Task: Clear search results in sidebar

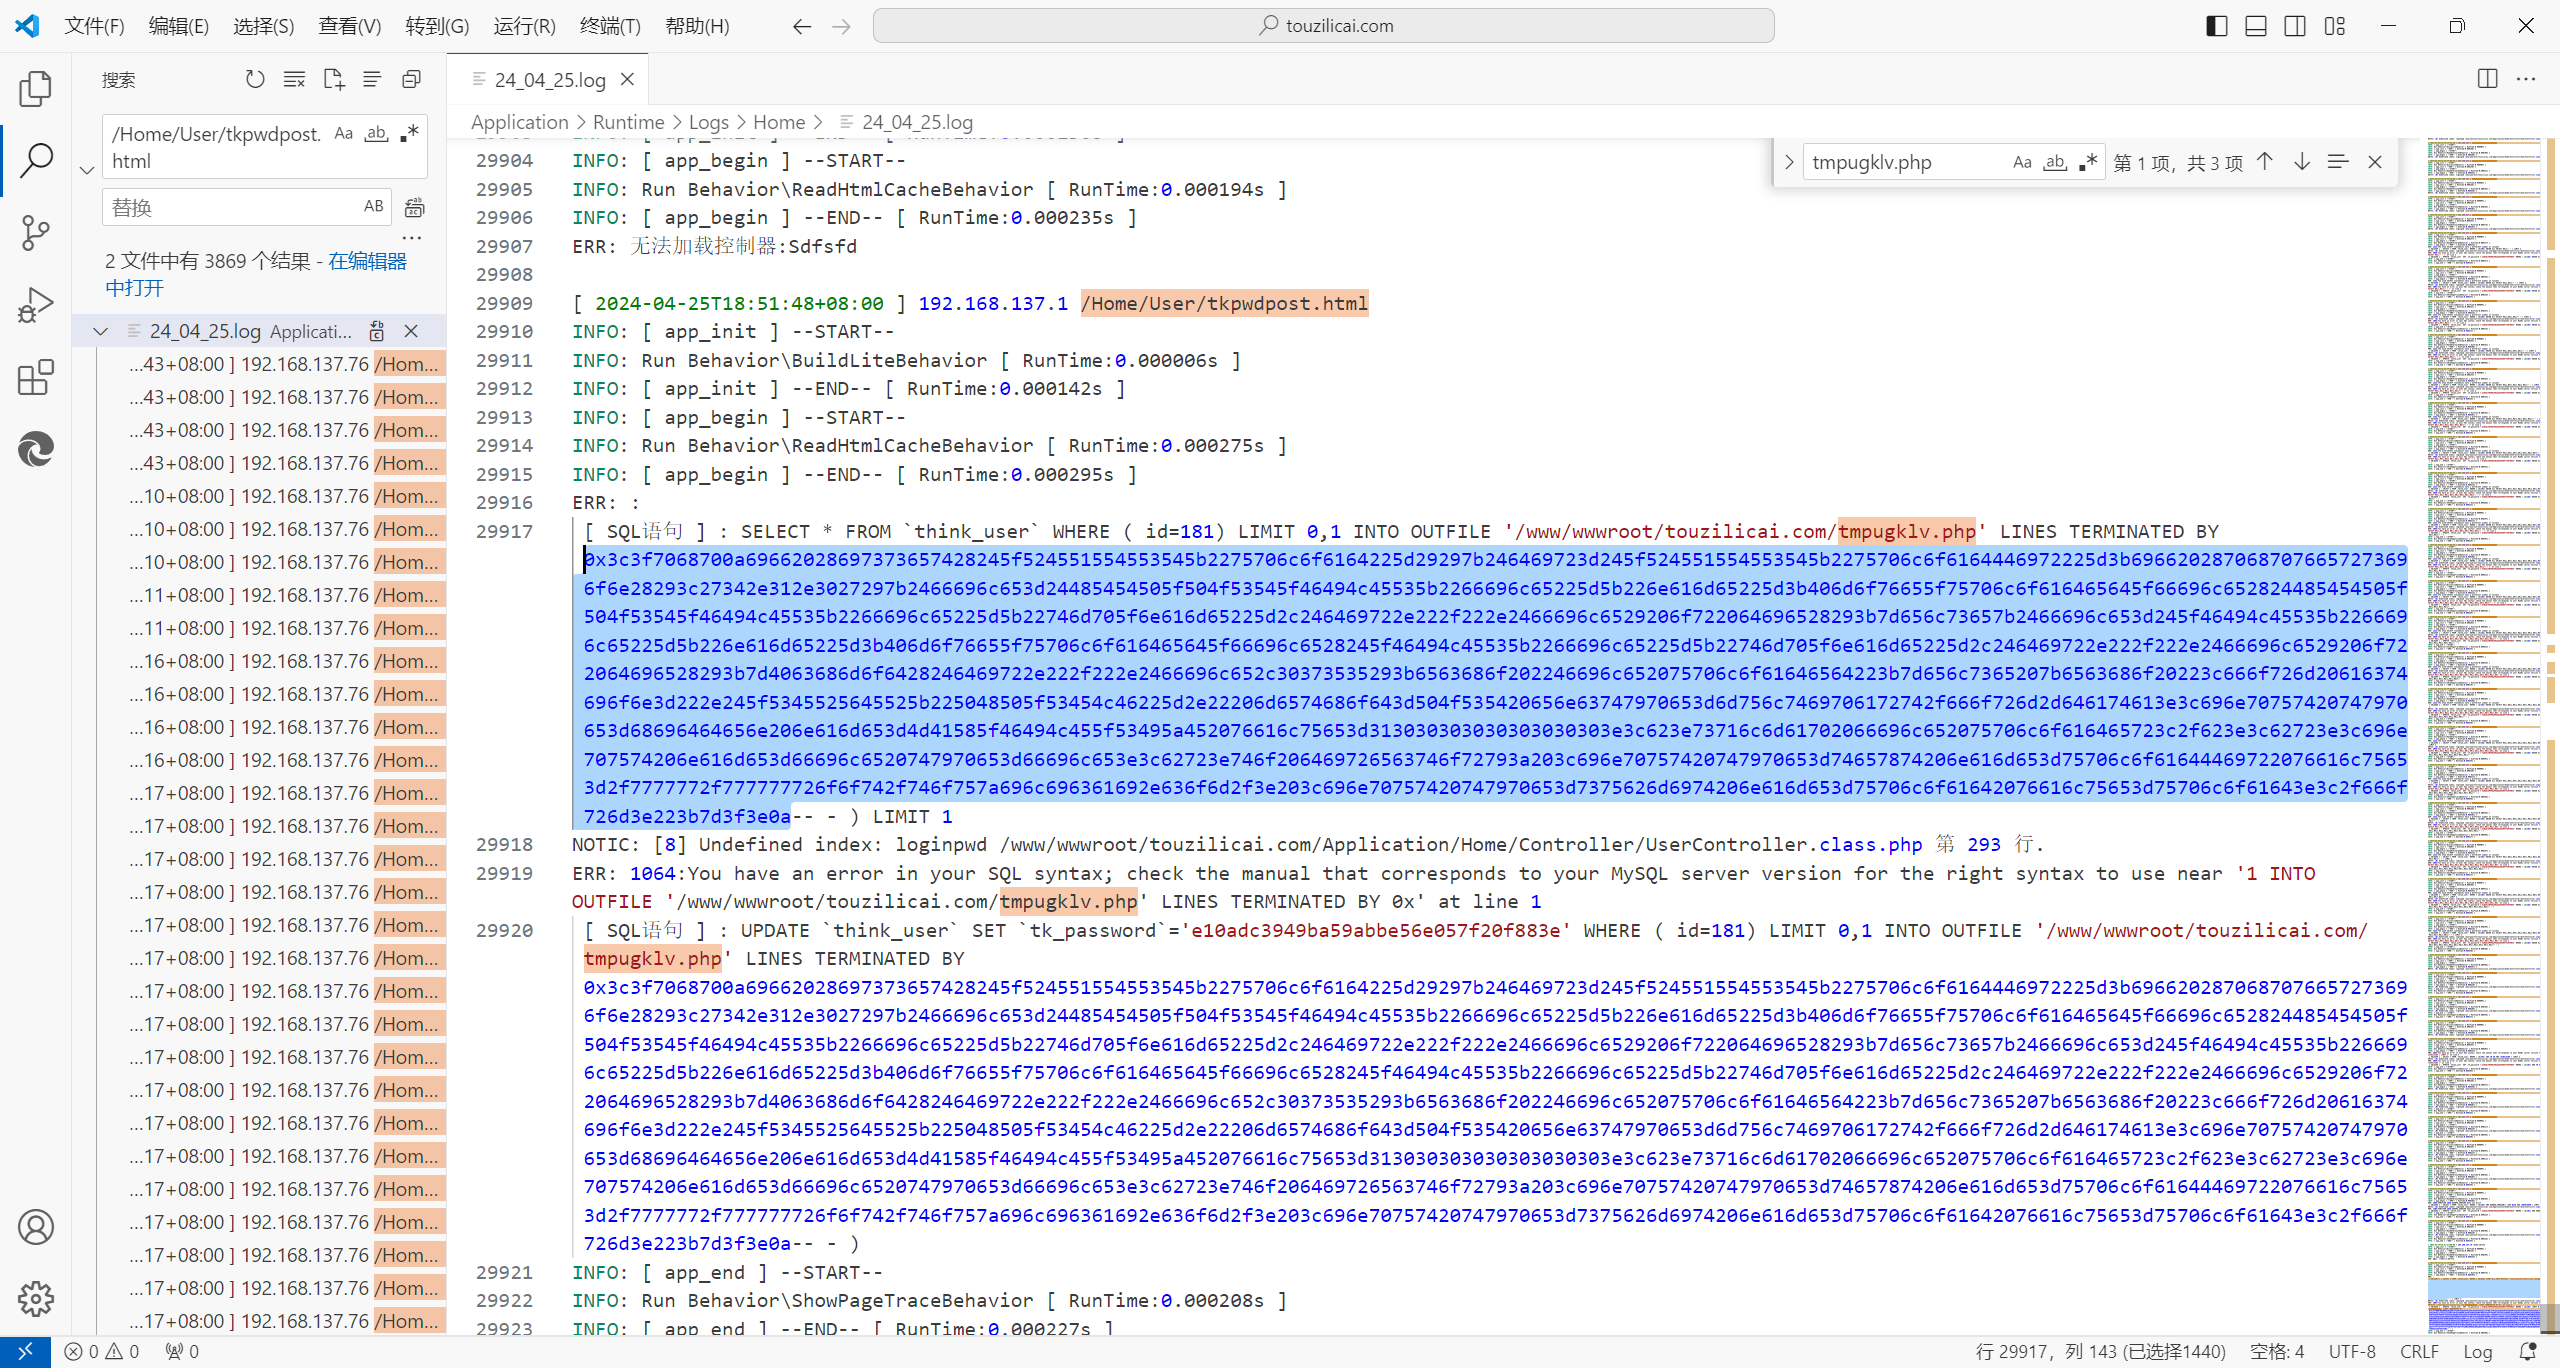Action: click(x=294, y=79)
